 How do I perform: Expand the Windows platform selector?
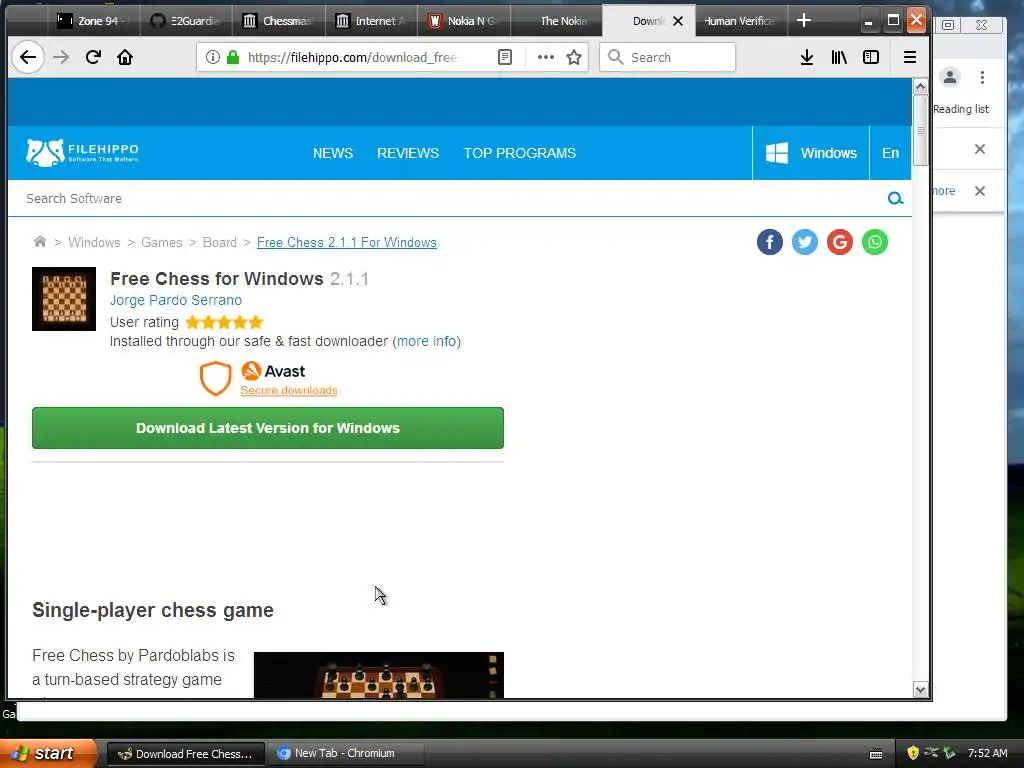811,153
